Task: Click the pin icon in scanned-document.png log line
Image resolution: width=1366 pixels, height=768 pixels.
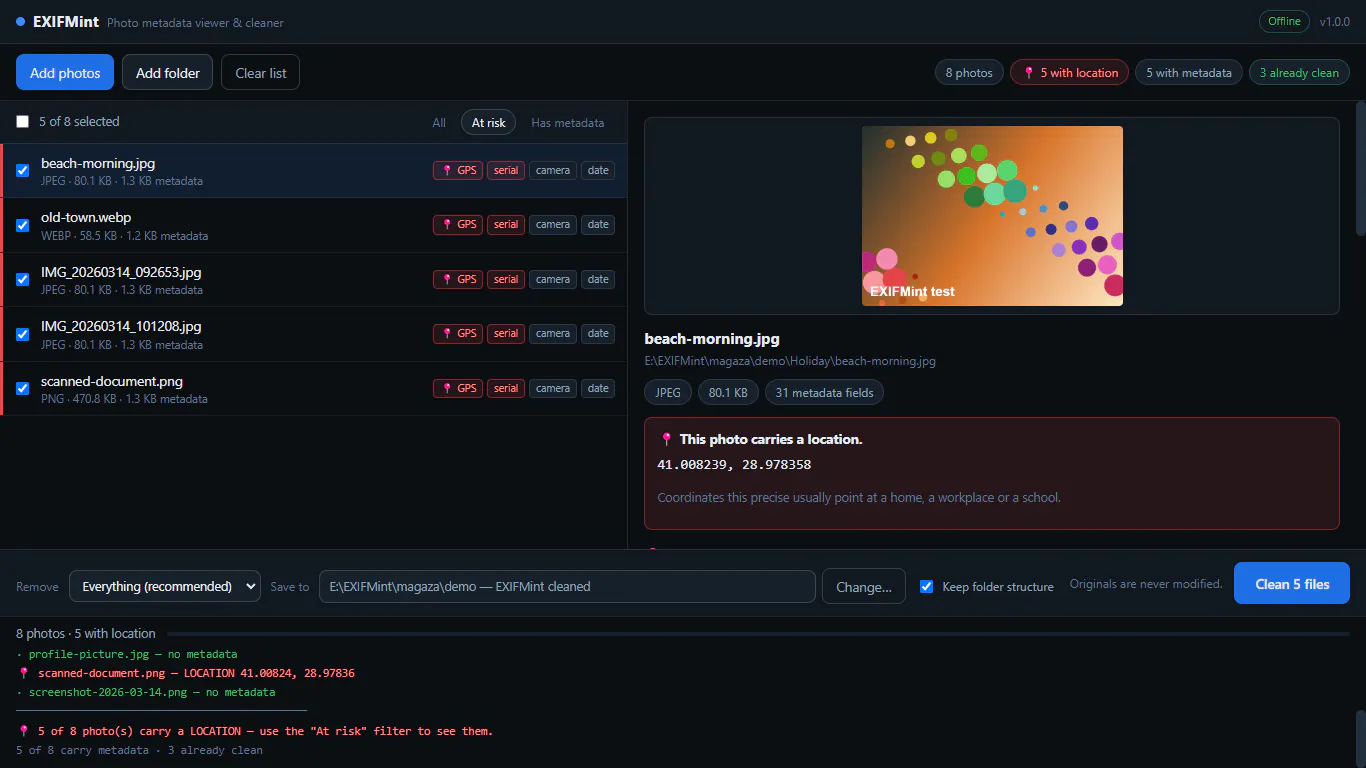Action: (x=24, y=673)
